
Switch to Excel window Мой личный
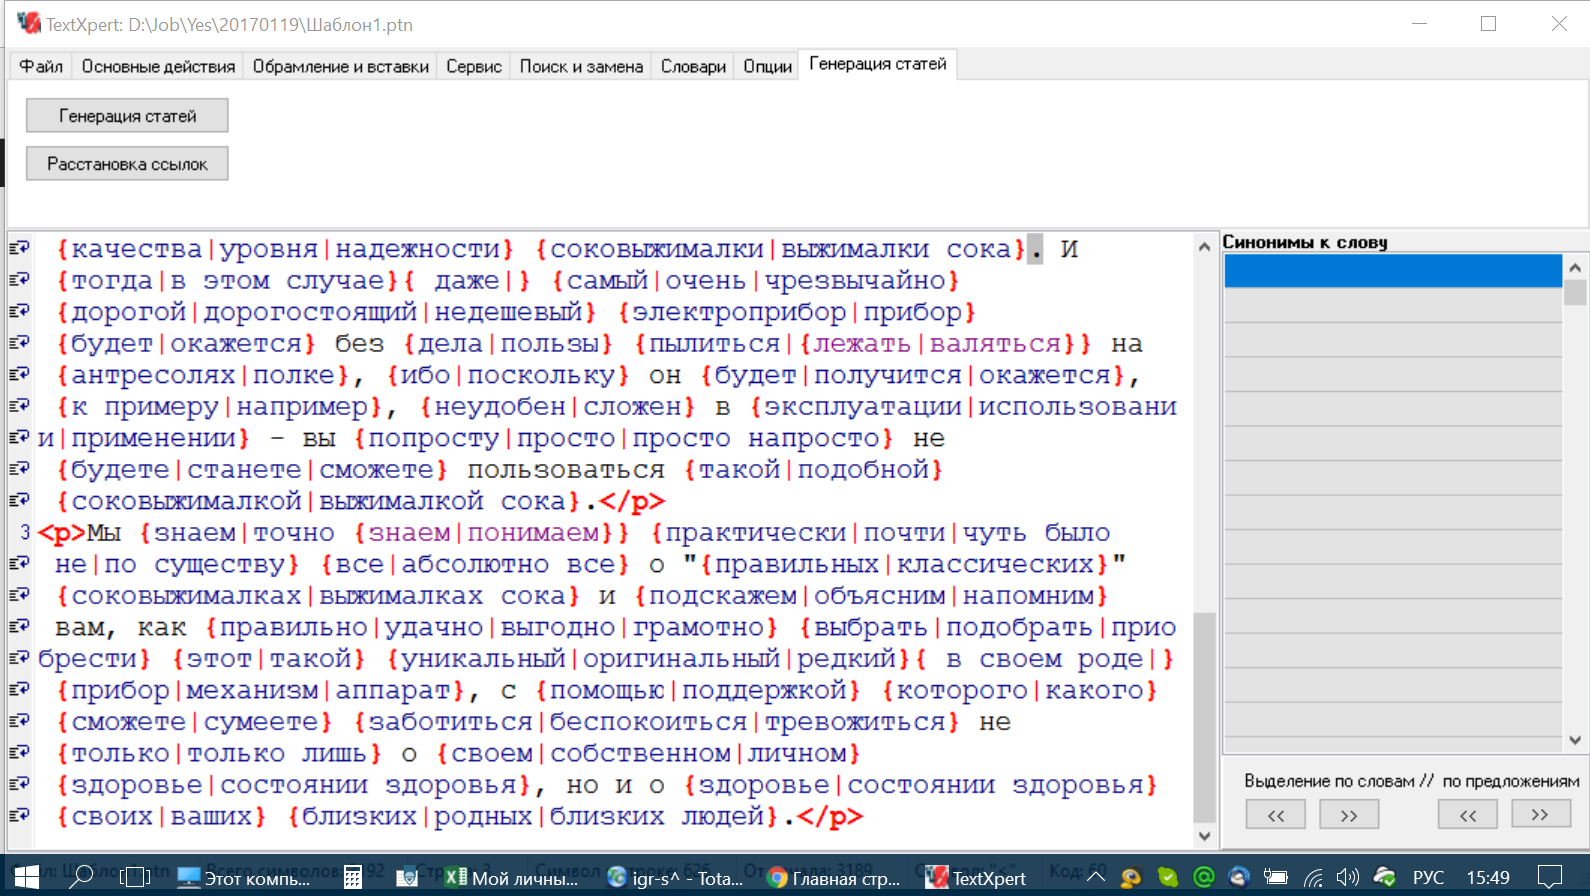coord(512,878)
